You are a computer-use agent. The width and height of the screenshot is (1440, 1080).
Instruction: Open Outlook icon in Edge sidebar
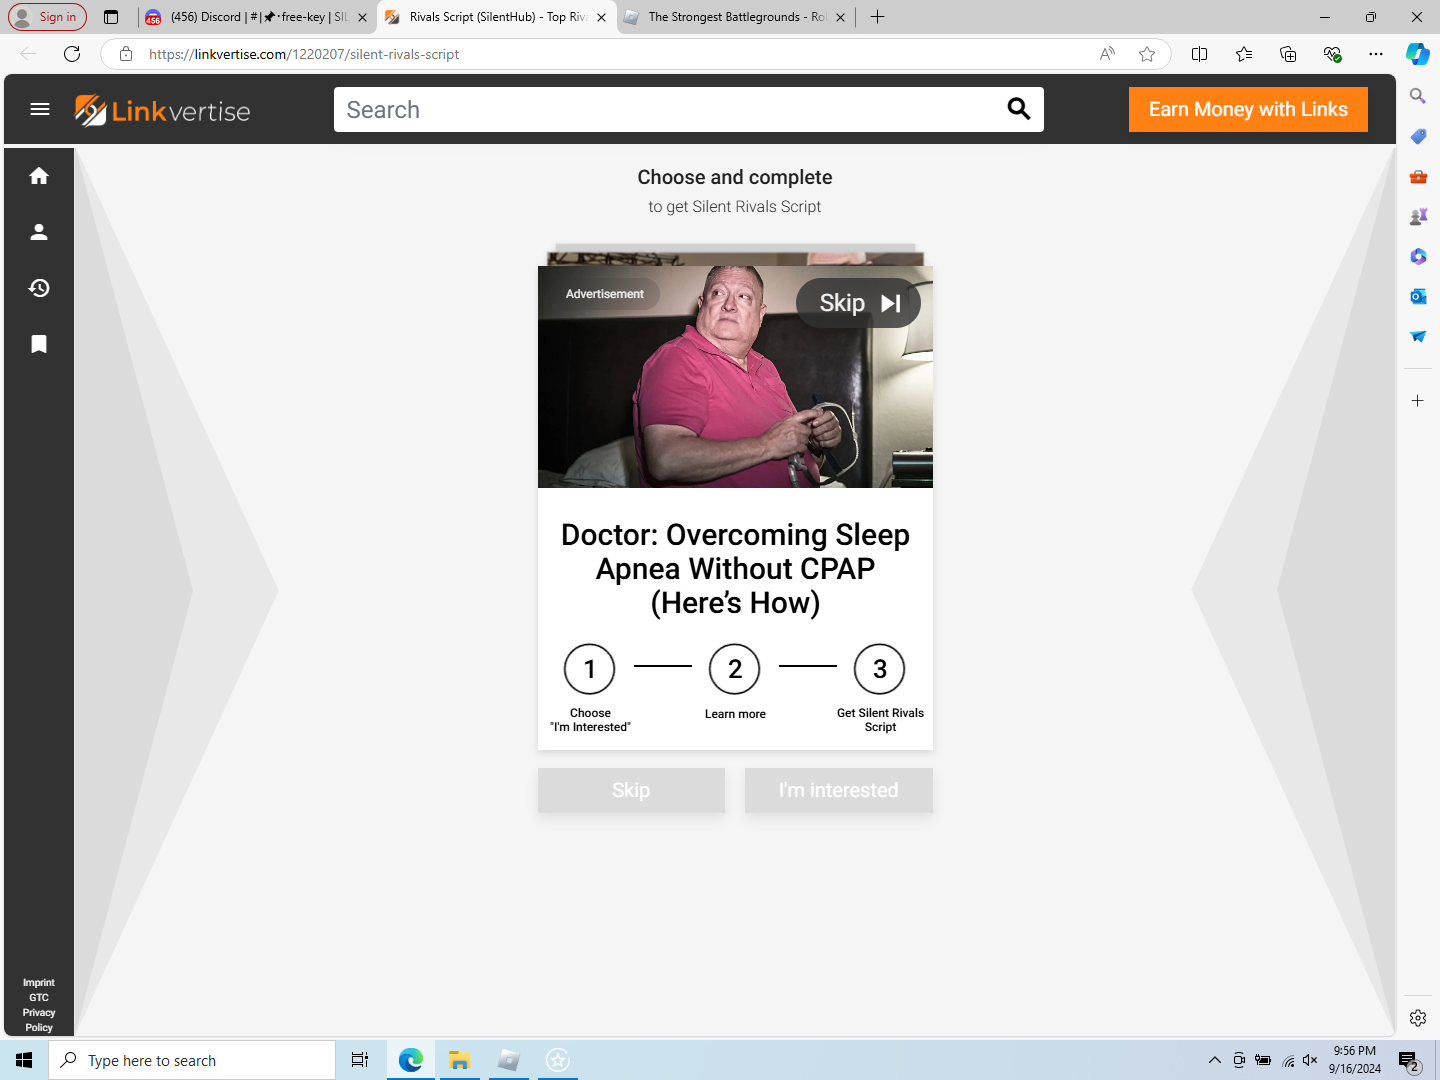1418,296
